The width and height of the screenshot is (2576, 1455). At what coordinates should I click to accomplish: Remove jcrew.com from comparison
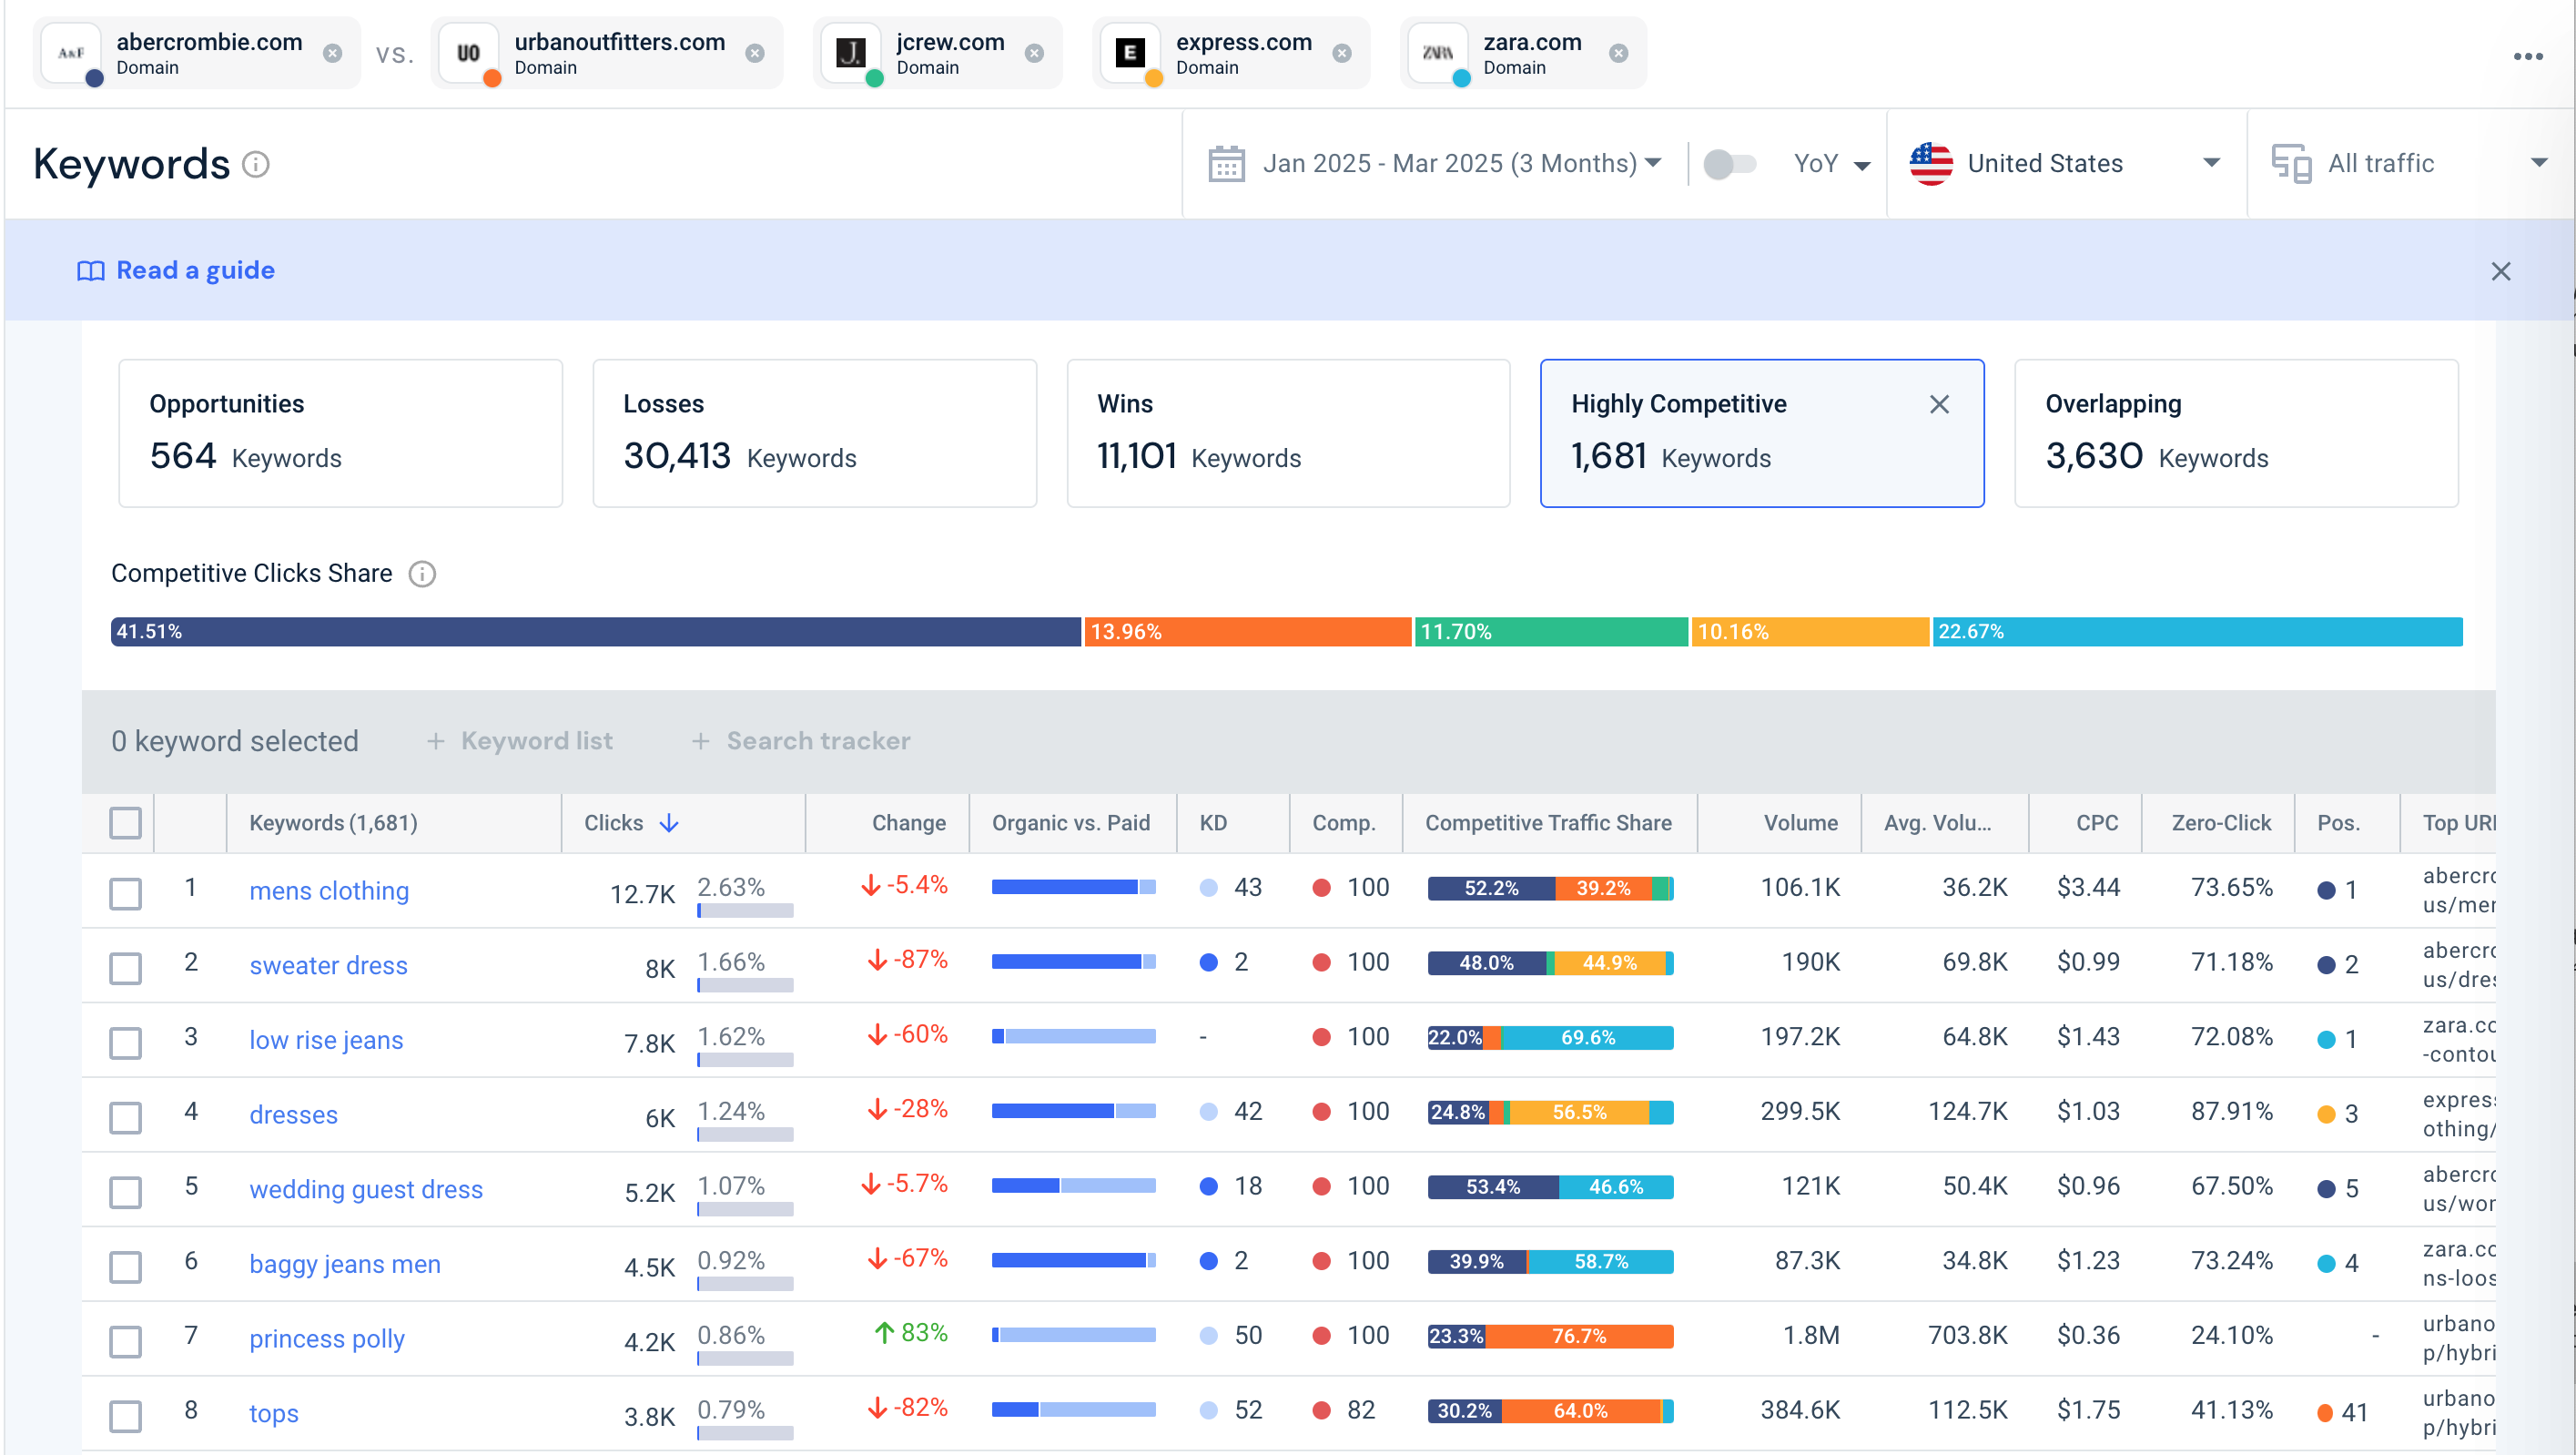click(1035, 53)
